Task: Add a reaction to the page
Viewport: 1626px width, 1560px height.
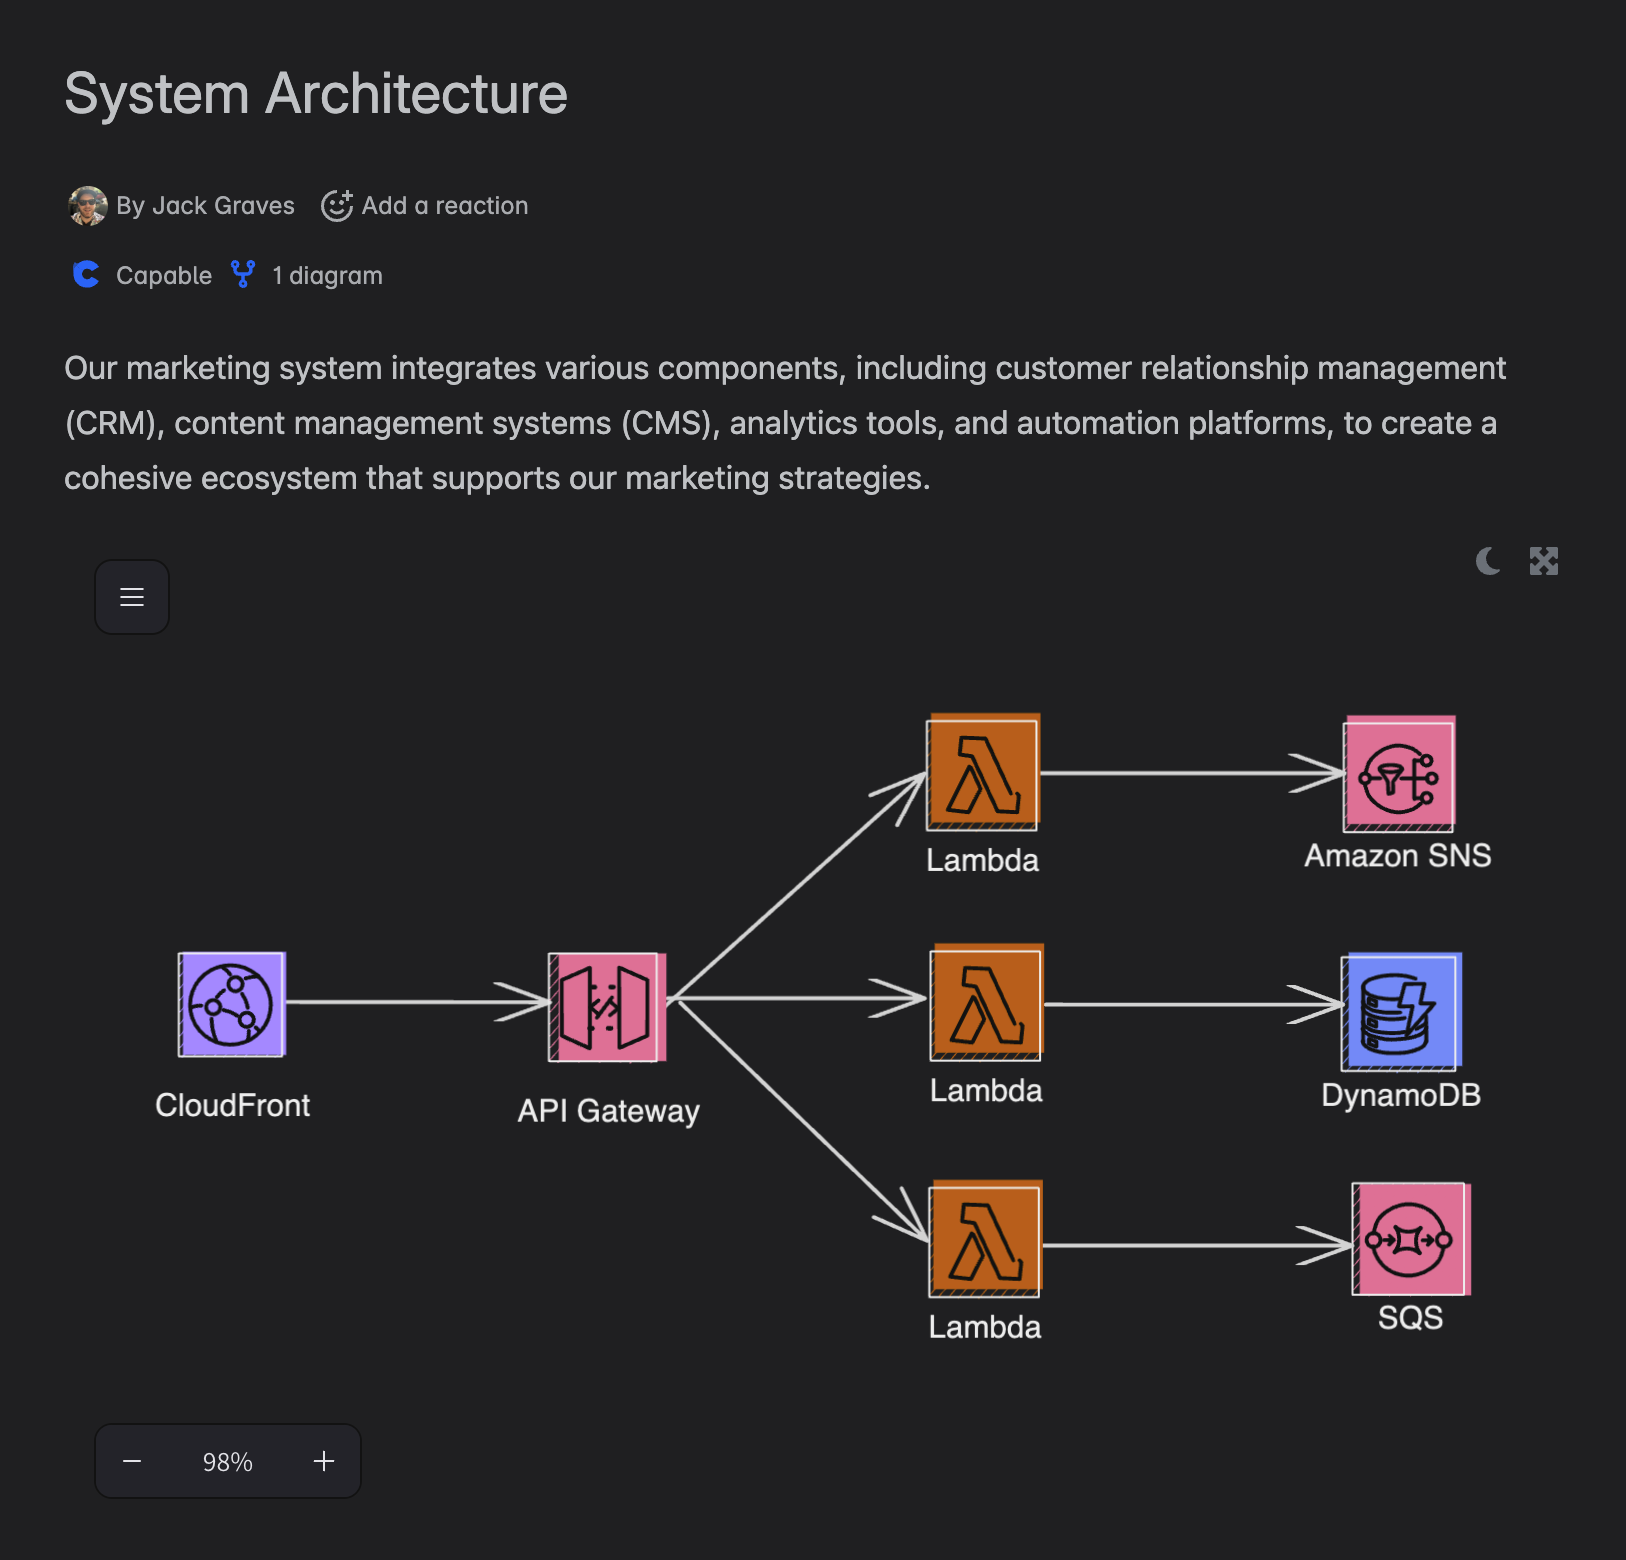Action: click(425, 206)
